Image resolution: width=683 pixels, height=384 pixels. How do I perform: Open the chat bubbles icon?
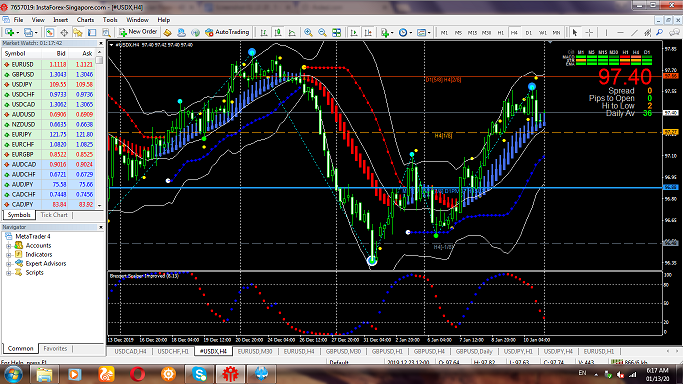tap(674, 33)
